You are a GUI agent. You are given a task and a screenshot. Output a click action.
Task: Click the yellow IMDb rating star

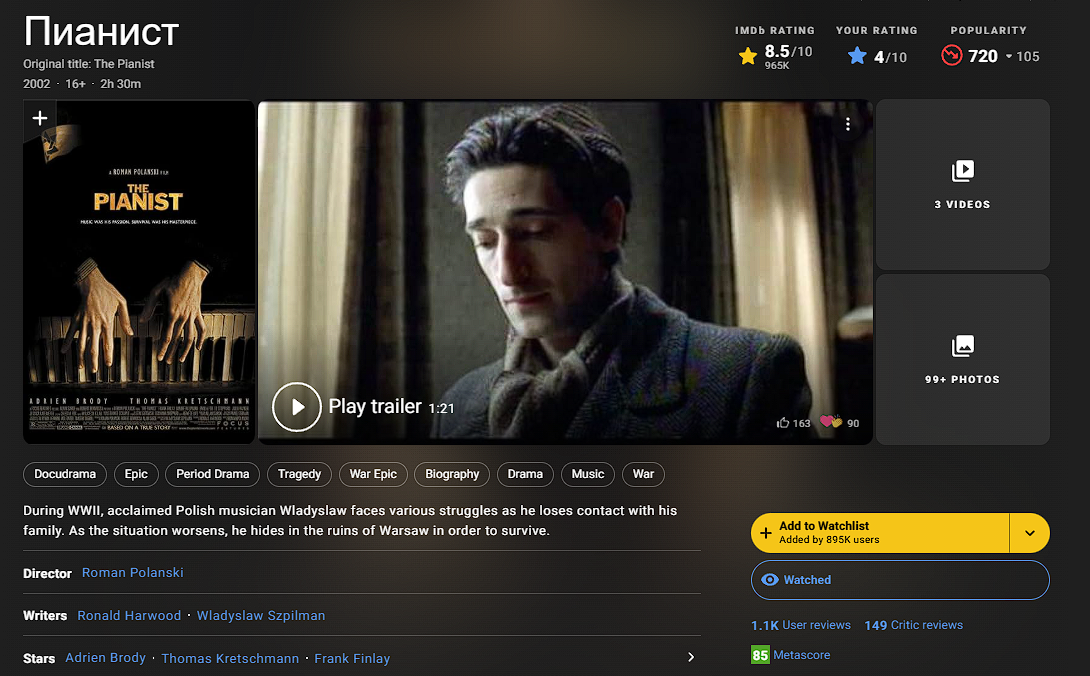[748, 56]
